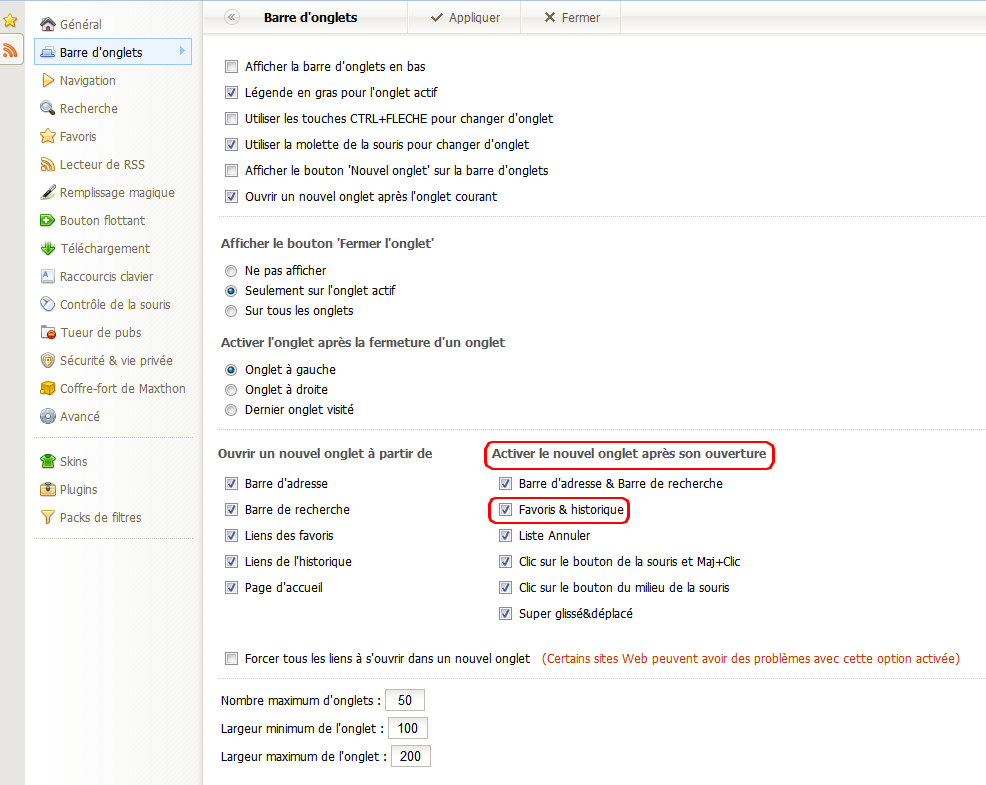Click the Appliquer button
The image size is (986, 785).
465,17
